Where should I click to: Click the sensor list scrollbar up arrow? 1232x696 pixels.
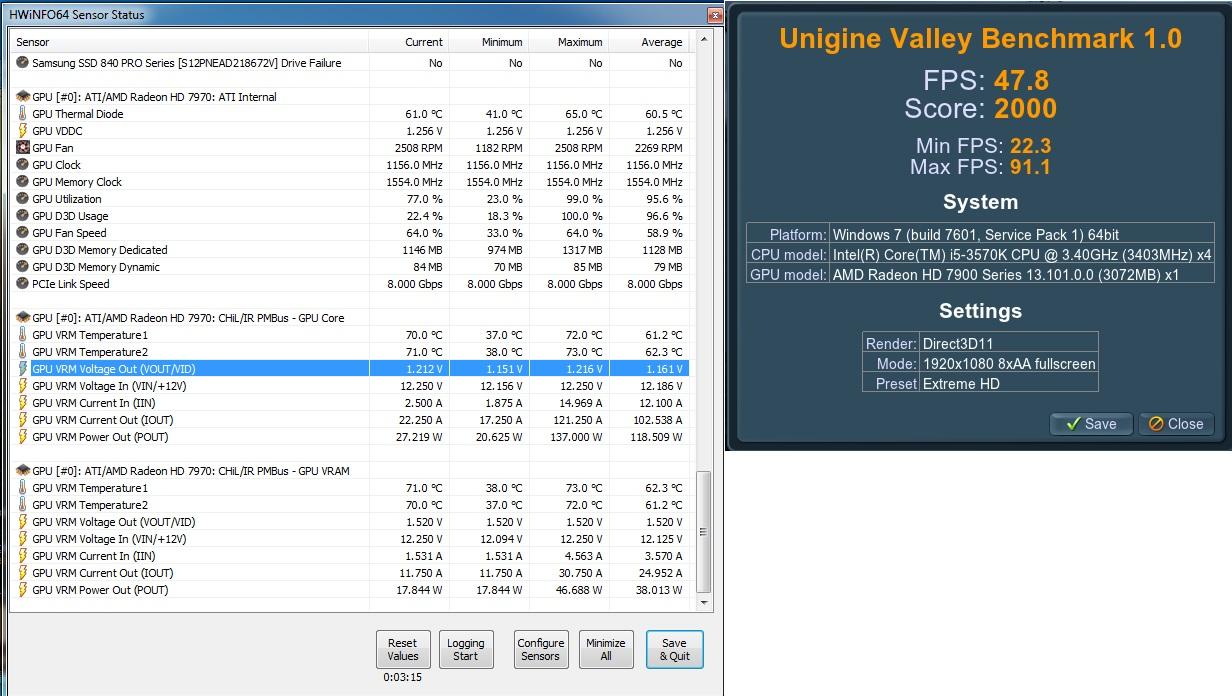[x=704, y=41]
